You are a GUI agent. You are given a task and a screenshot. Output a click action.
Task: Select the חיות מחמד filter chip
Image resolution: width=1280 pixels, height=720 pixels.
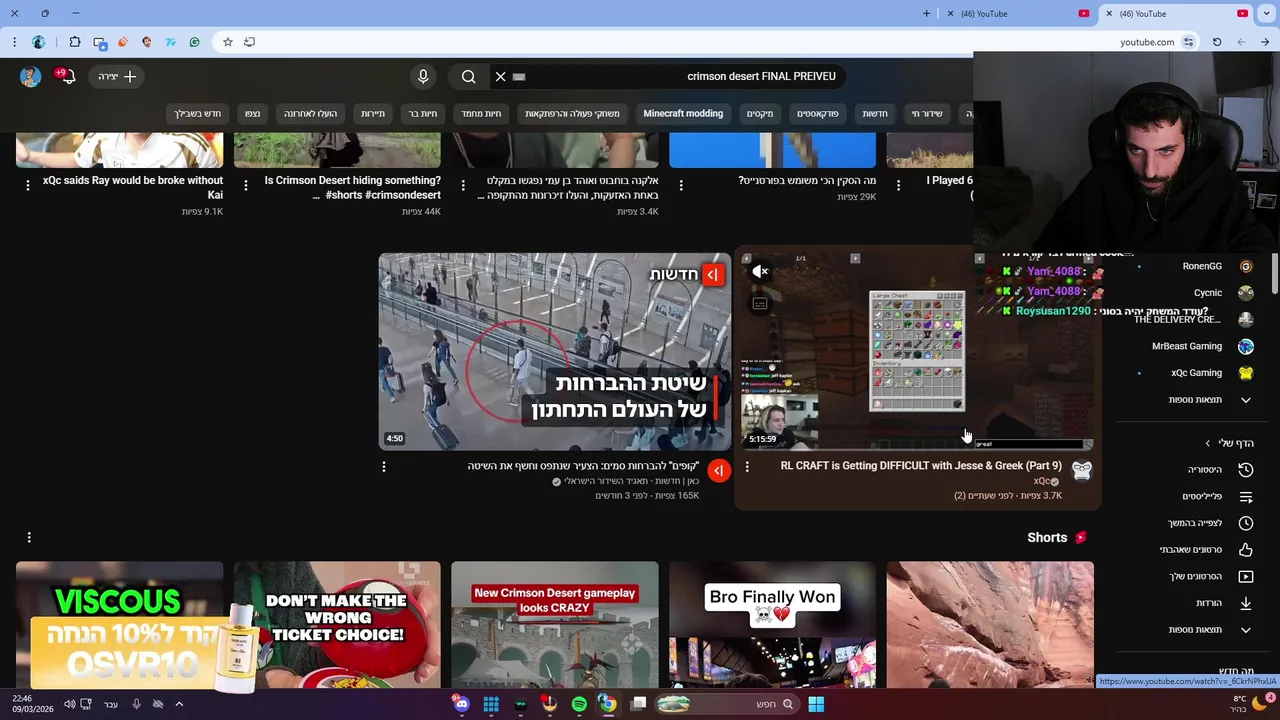(481, 114)
